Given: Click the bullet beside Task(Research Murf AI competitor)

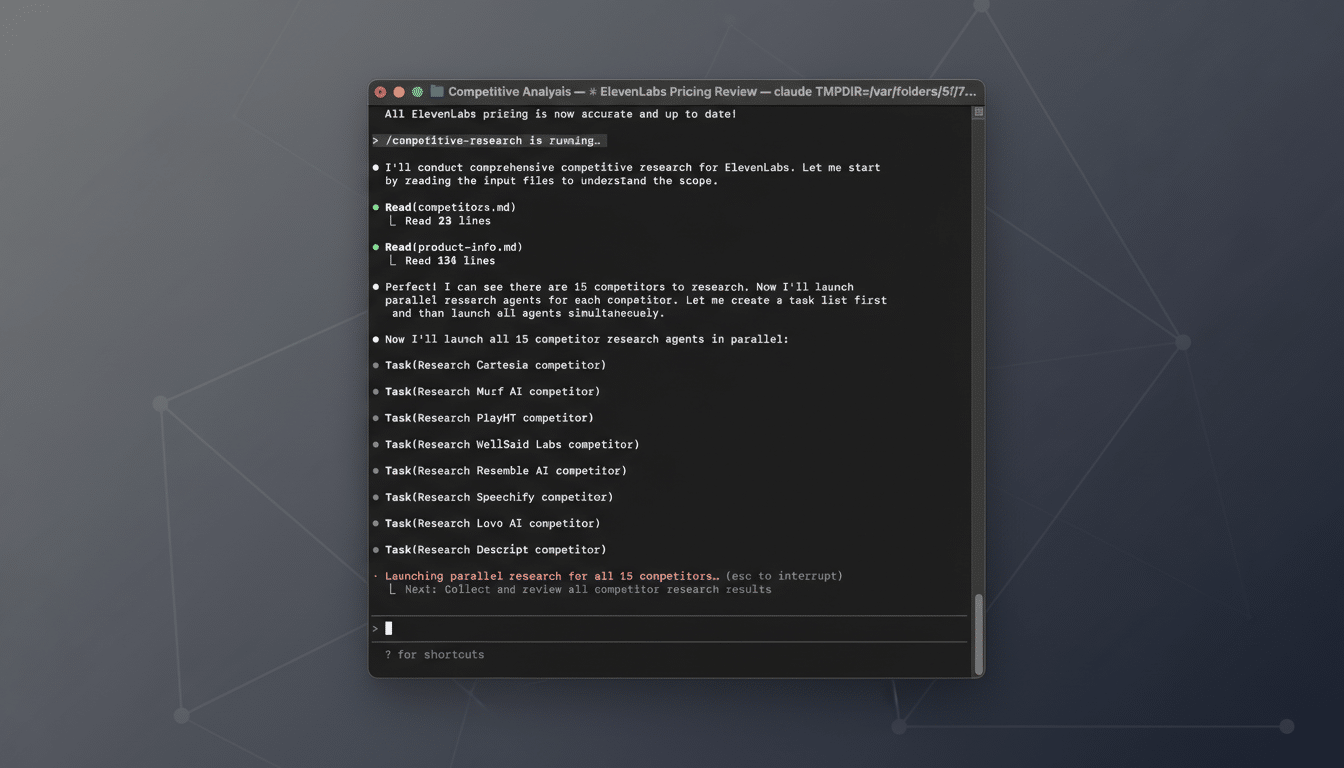Looking at the screenshot, I should (x=377, y=391).
